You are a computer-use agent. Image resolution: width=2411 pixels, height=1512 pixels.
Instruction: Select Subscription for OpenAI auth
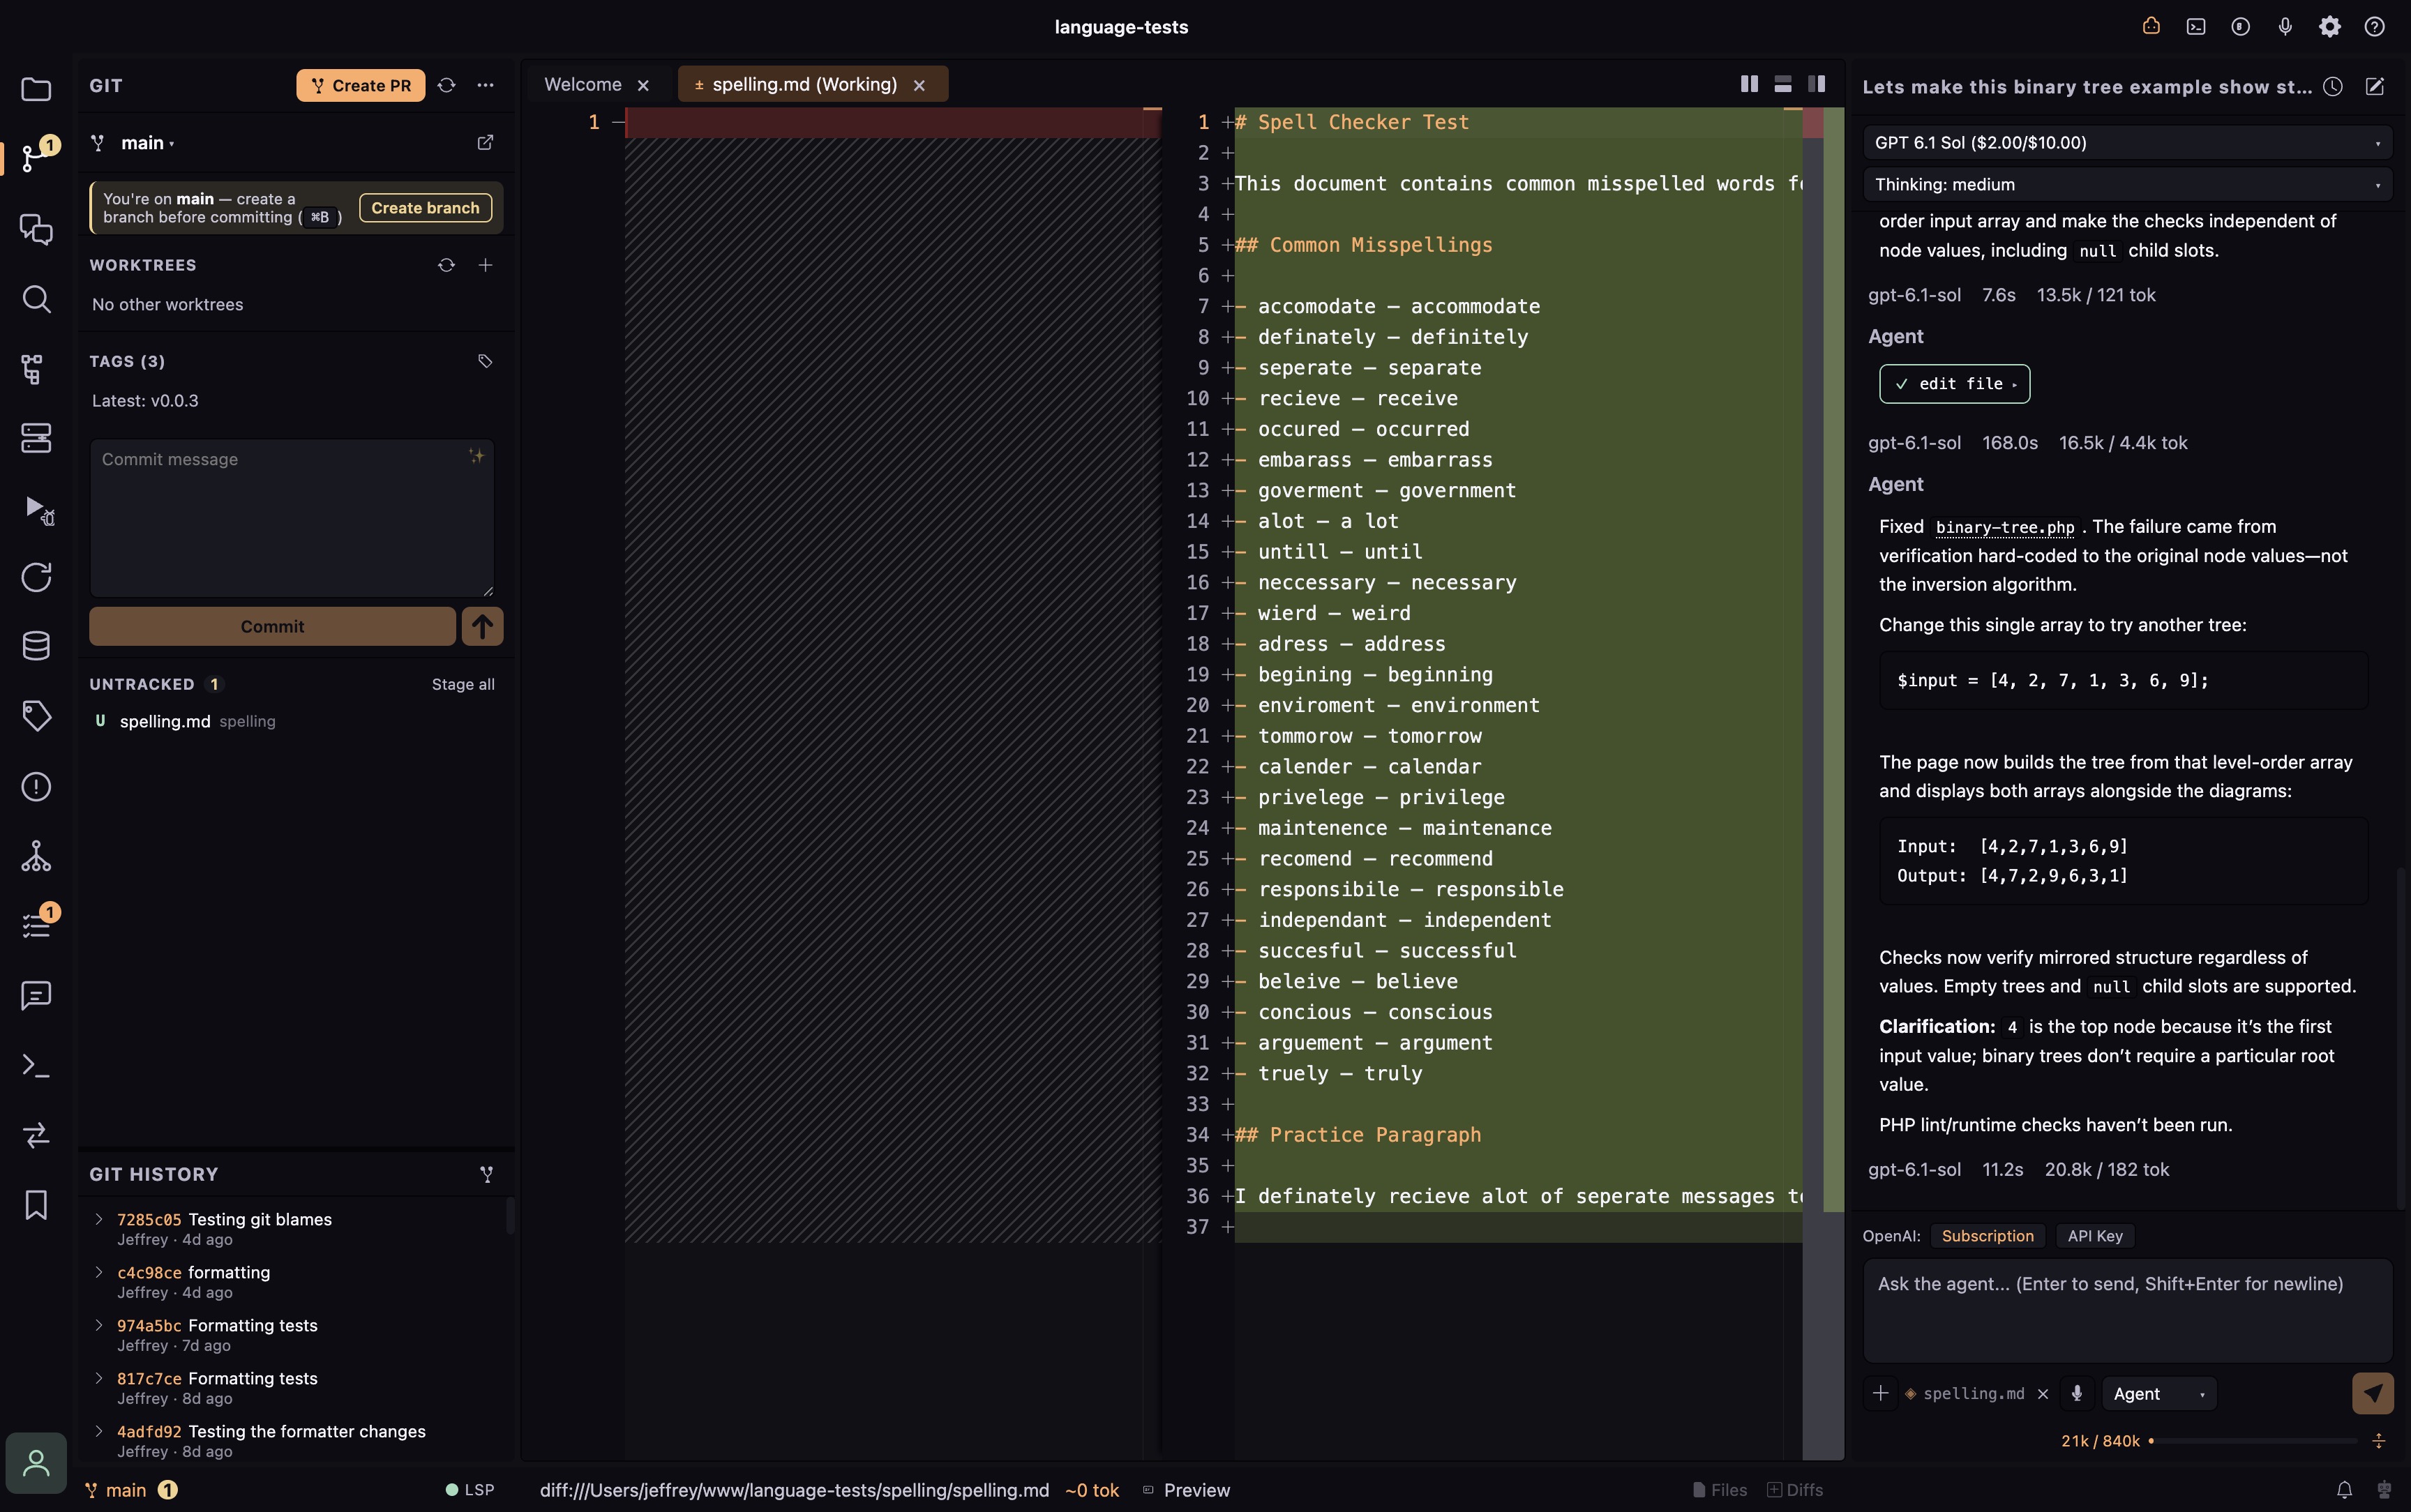[x=1987, y=1236]
